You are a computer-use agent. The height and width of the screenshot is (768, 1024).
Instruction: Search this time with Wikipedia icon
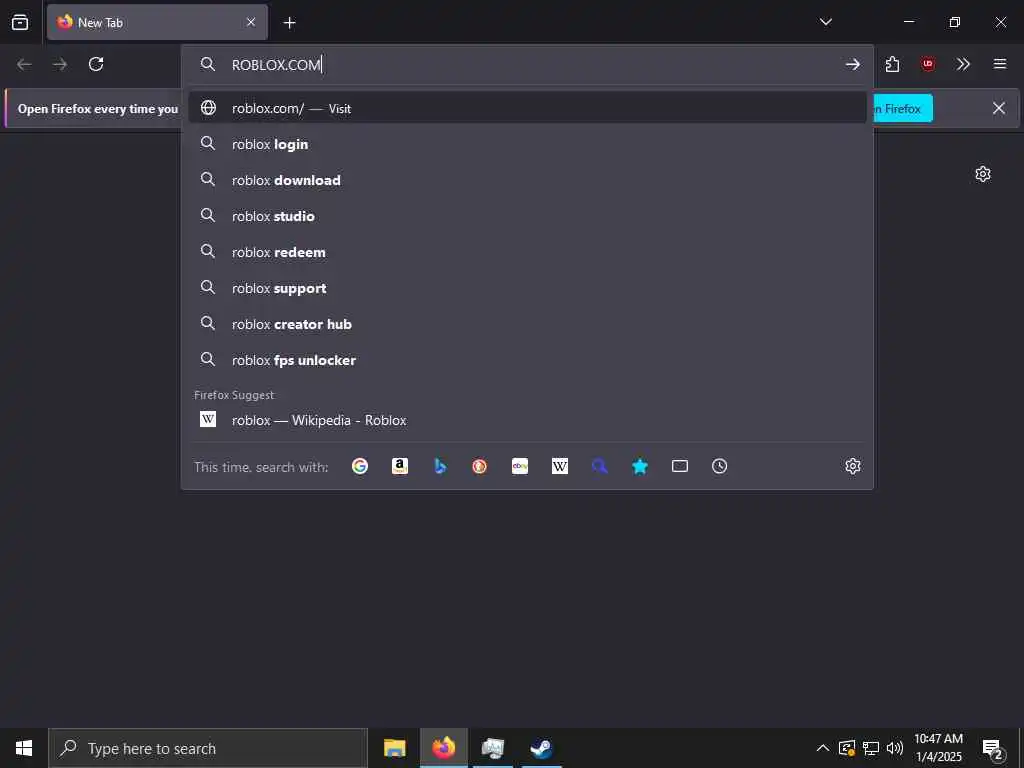point(560,466)
